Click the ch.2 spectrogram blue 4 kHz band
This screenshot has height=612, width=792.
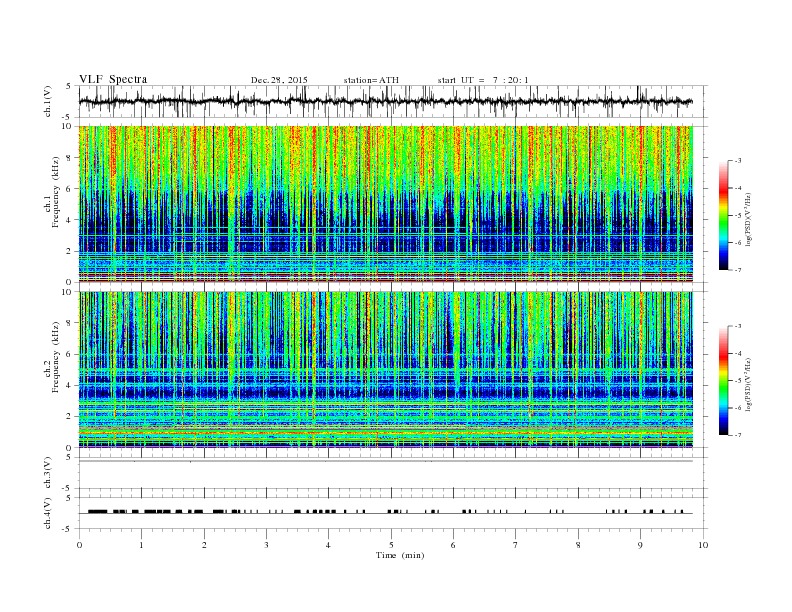[385, 389]
